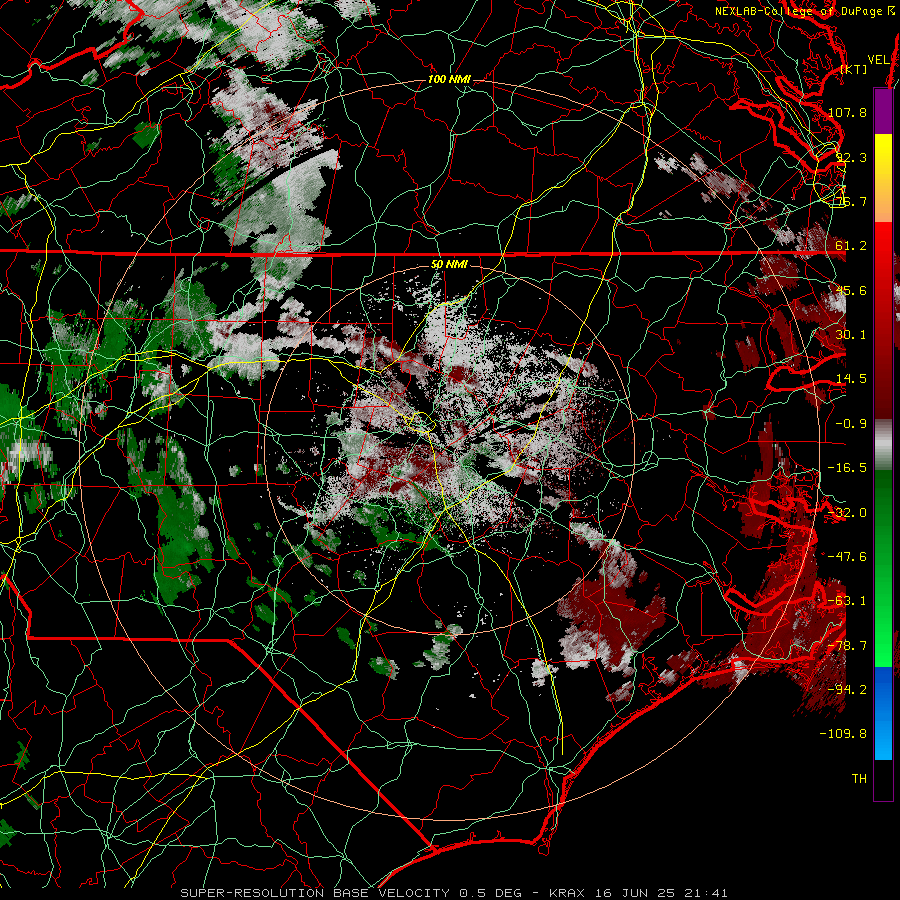
Task: Click the -63.1 legend value
Action: coord(847,601)
